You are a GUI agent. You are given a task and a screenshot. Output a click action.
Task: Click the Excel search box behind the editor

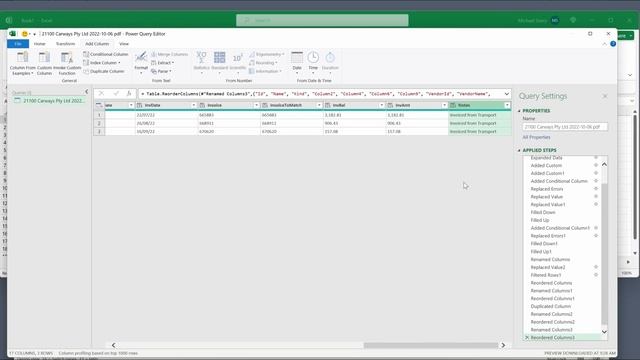point(322,20)
